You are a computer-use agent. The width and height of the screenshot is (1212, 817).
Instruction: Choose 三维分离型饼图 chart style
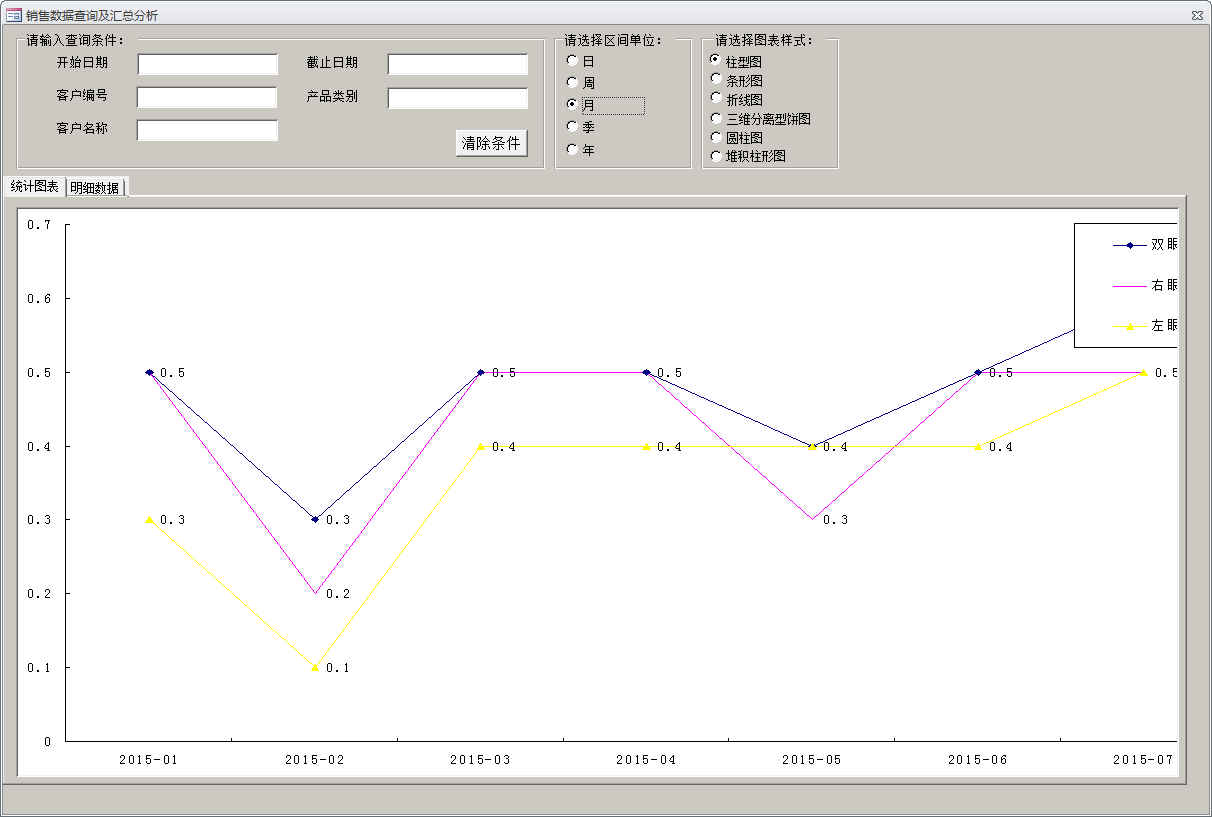coord(716,118)
